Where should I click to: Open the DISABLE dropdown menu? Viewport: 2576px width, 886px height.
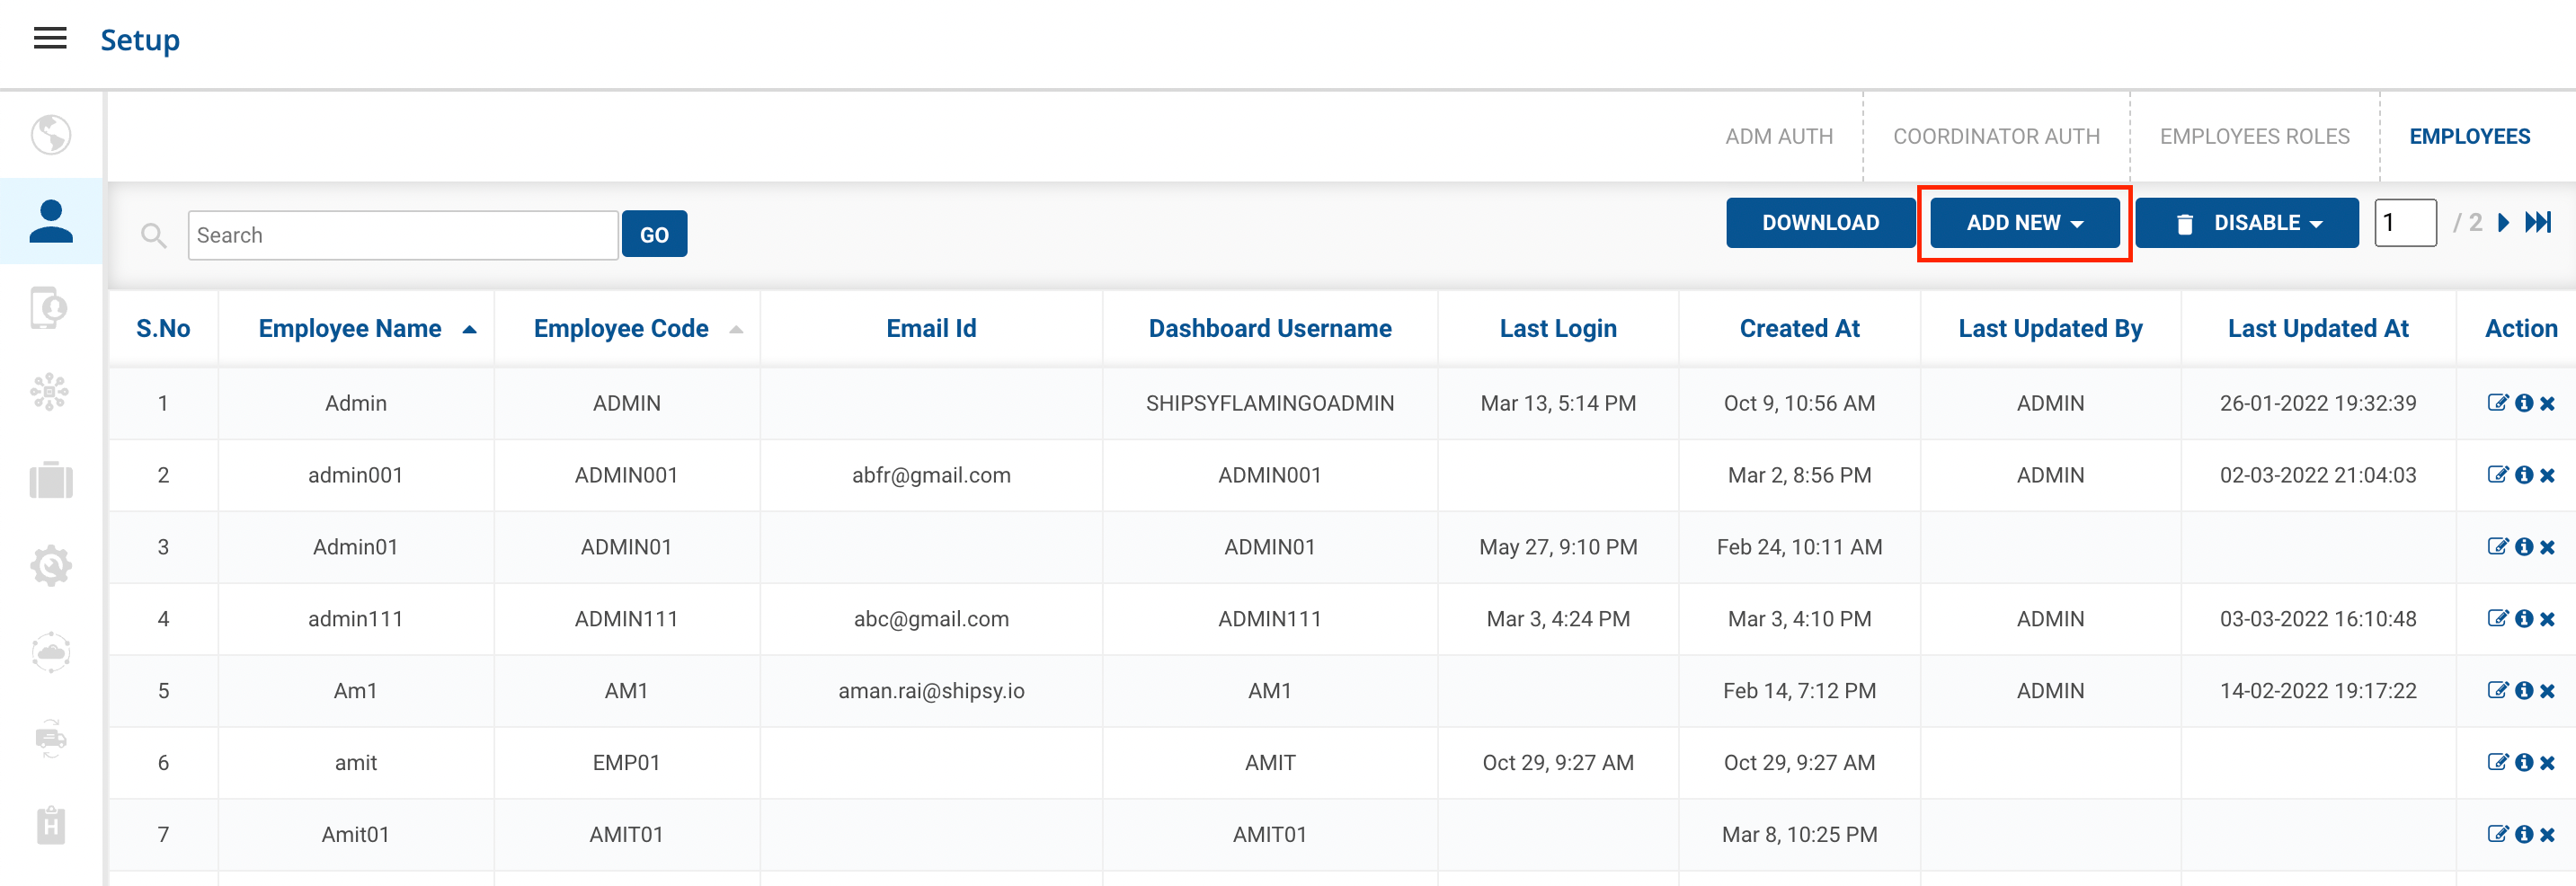point(2247,222)
